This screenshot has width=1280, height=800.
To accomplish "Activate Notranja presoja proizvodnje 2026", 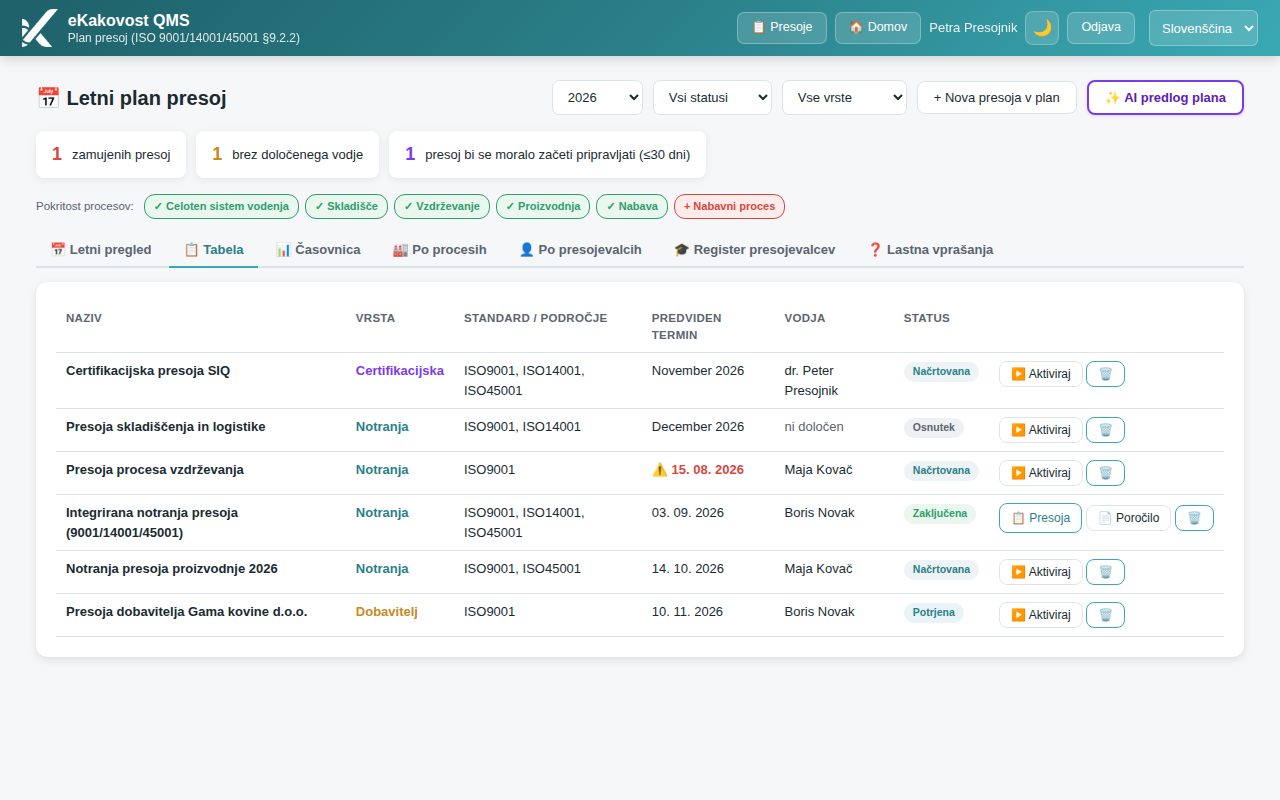I will (1041, 572).
